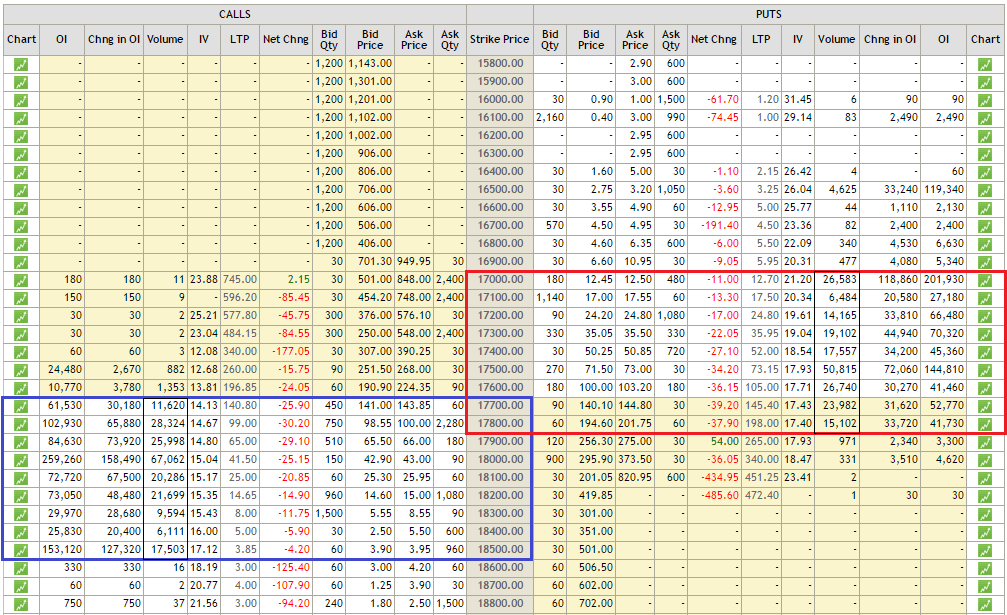Select puts ask price 820.95
Screen dimensions: 1007x615
point(635,477)
